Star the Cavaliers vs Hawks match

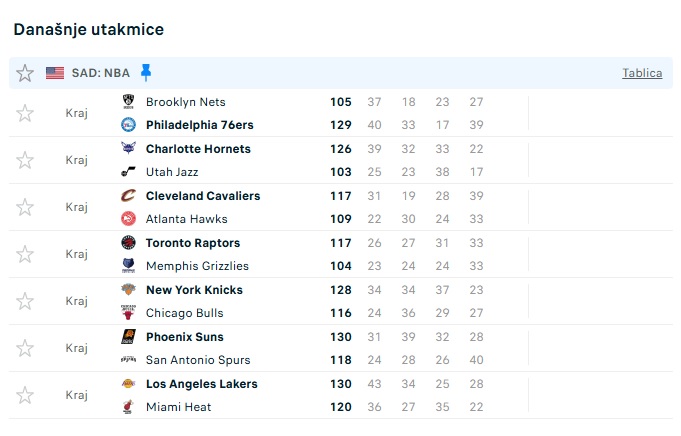pyautogui.click(x=25, y=207)
